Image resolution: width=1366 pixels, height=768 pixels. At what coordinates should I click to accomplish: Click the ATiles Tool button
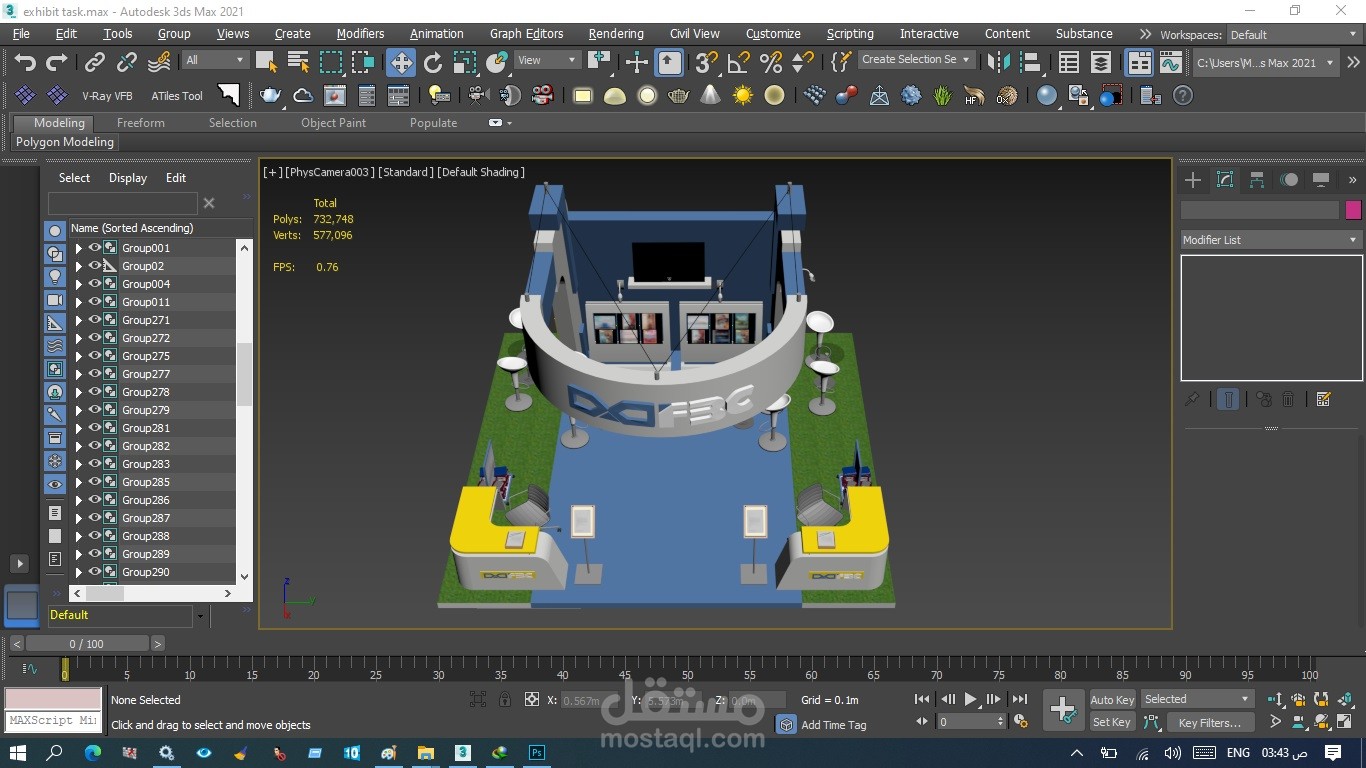(177, 96)
